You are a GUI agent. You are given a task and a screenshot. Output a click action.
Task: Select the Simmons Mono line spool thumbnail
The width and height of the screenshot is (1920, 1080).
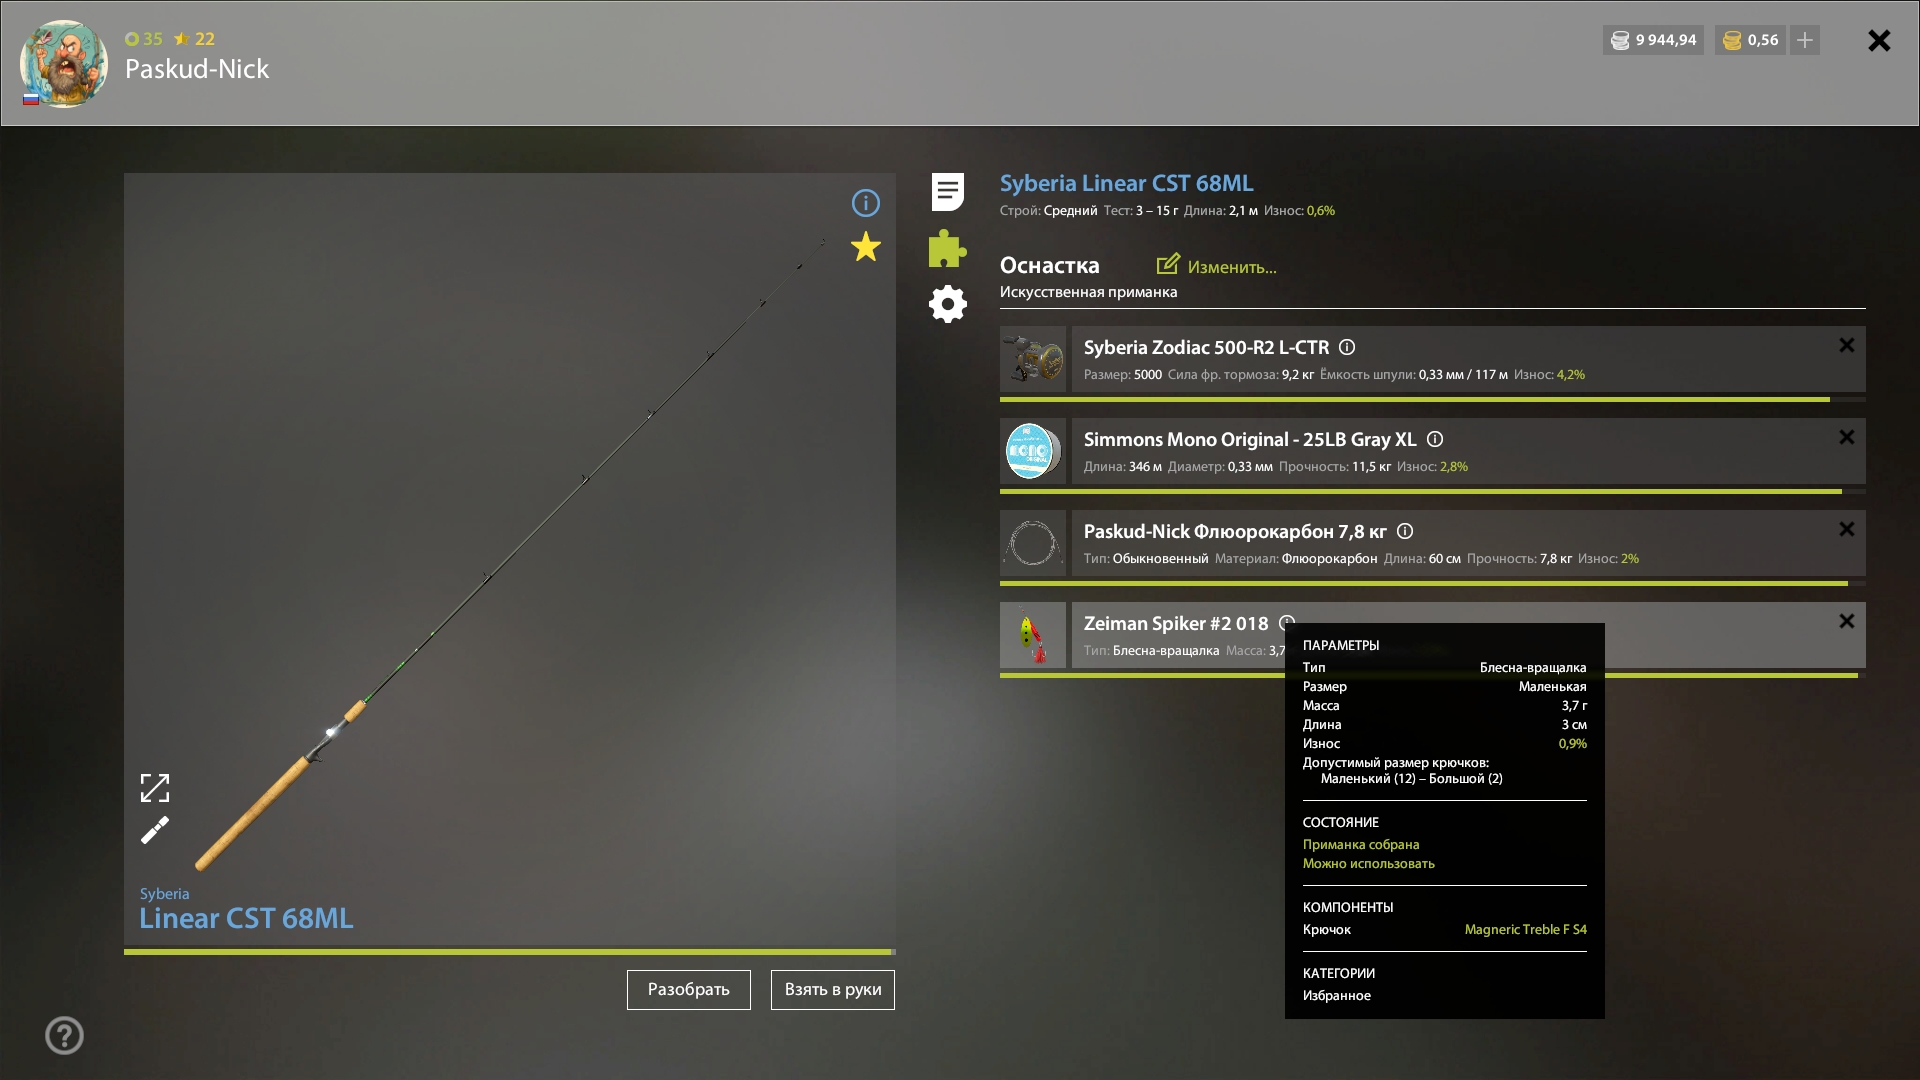1033,451
